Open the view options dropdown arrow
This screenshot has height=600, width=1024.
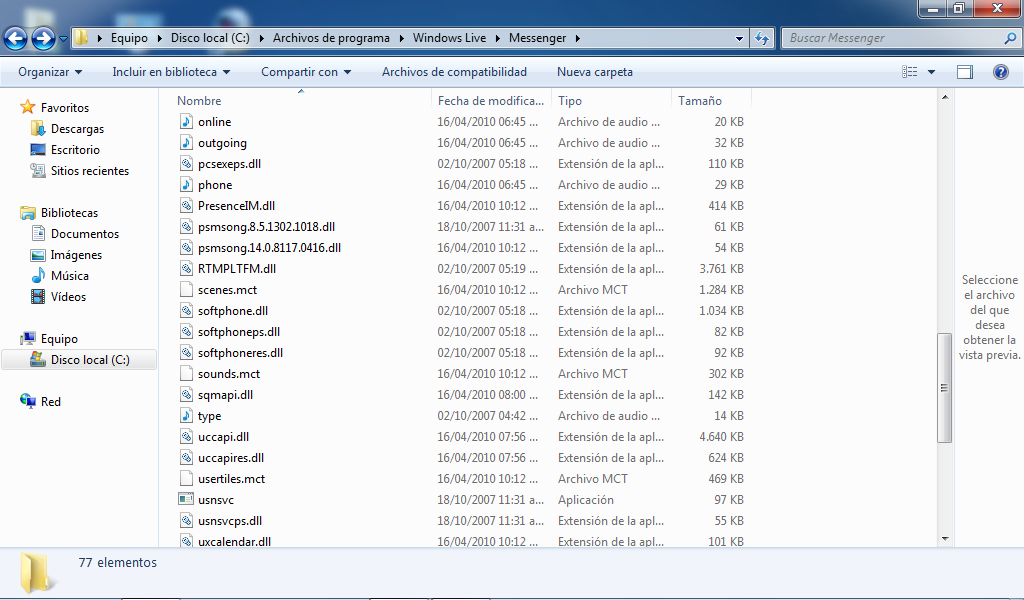932,72
